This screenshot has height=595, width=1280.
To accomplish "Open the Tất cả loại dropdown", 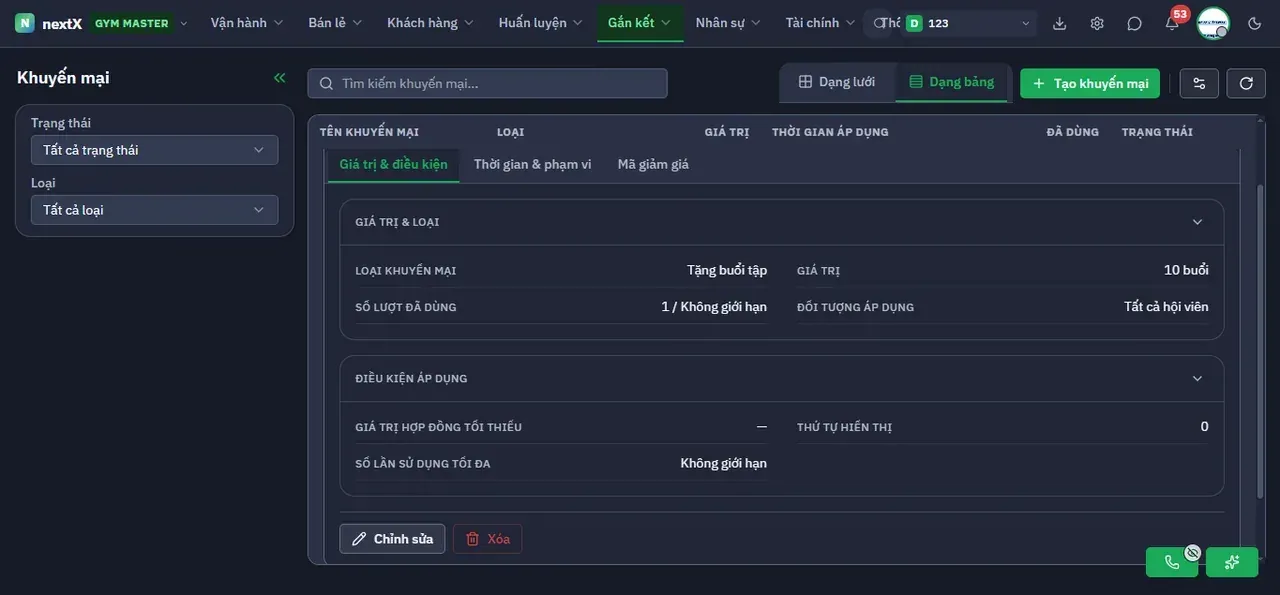I will tap(154, 210).
